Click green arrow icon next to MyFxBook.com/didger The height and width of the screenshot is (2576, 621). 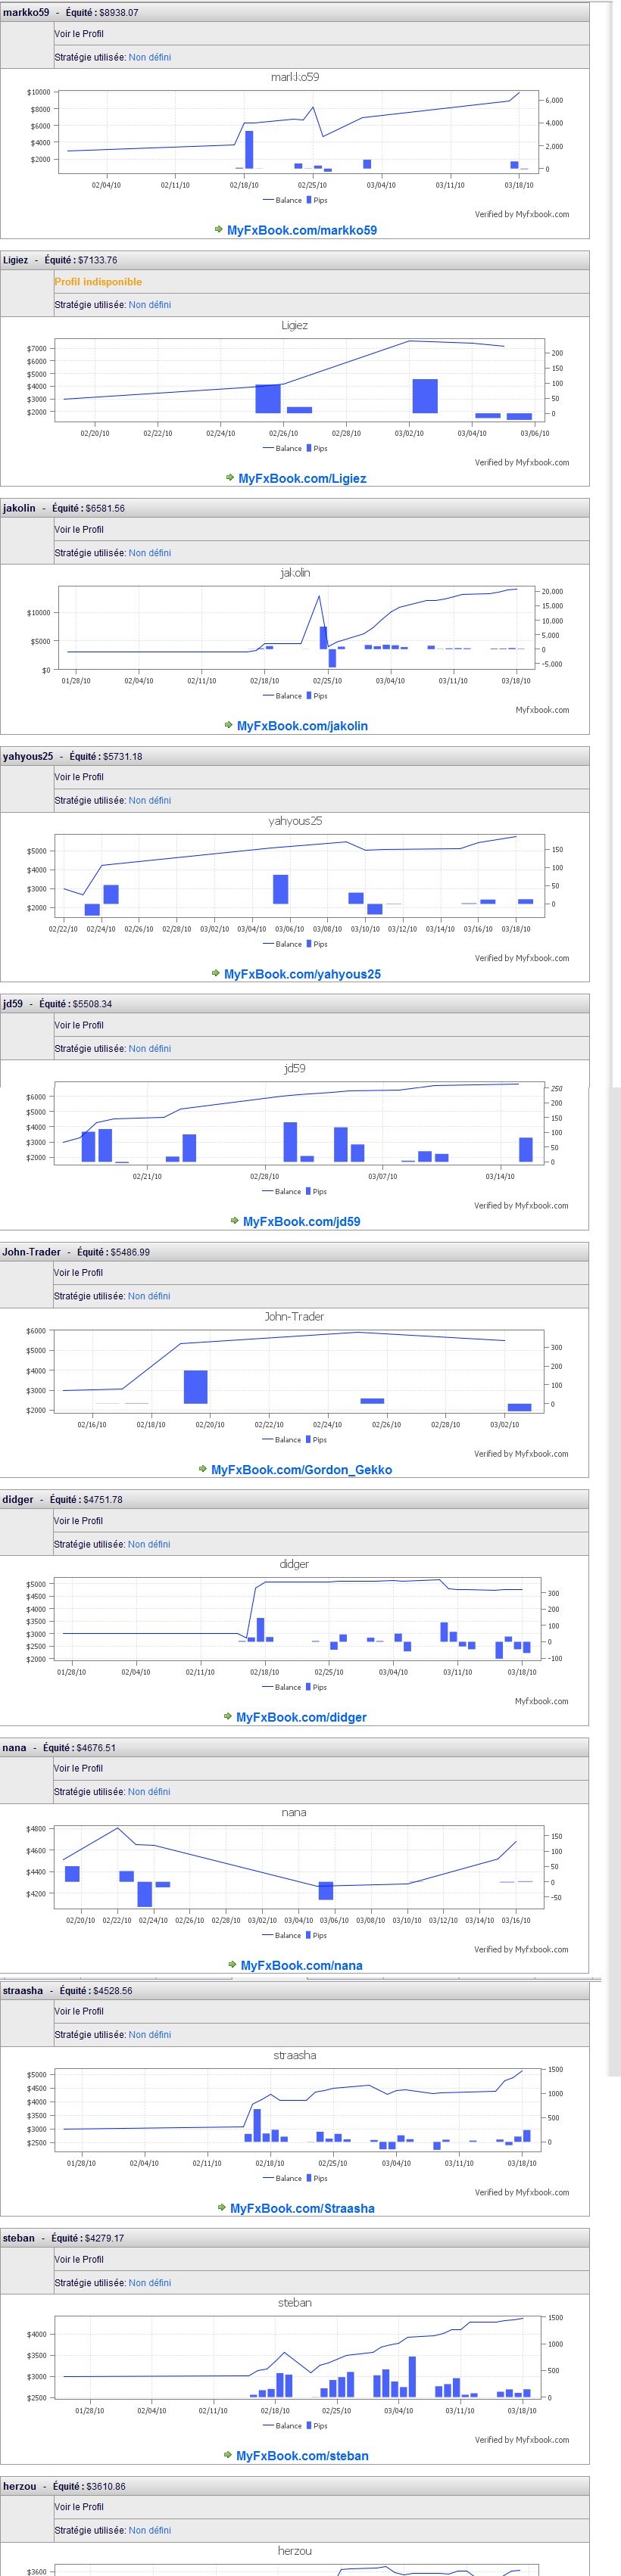227,1716
